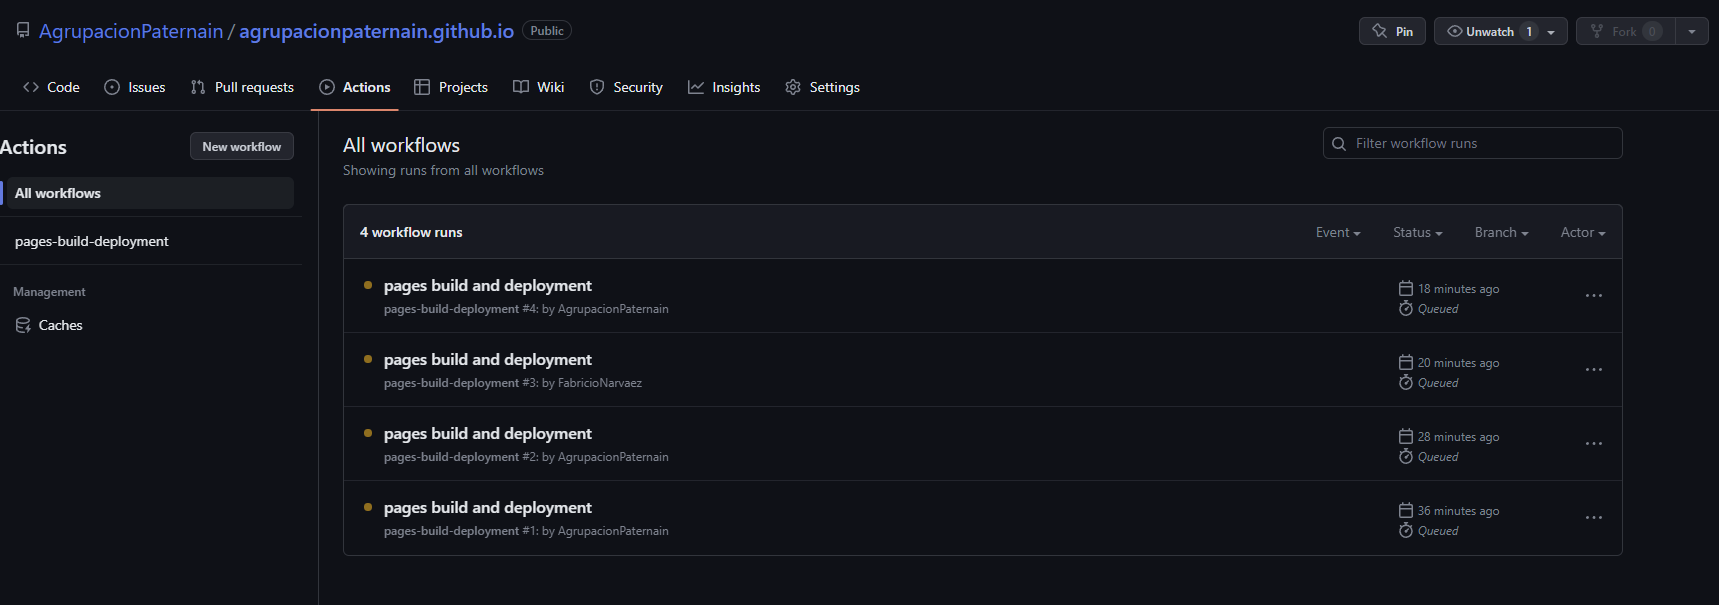
Task: Click the Public visibility badge
Action: click(547, 31)
